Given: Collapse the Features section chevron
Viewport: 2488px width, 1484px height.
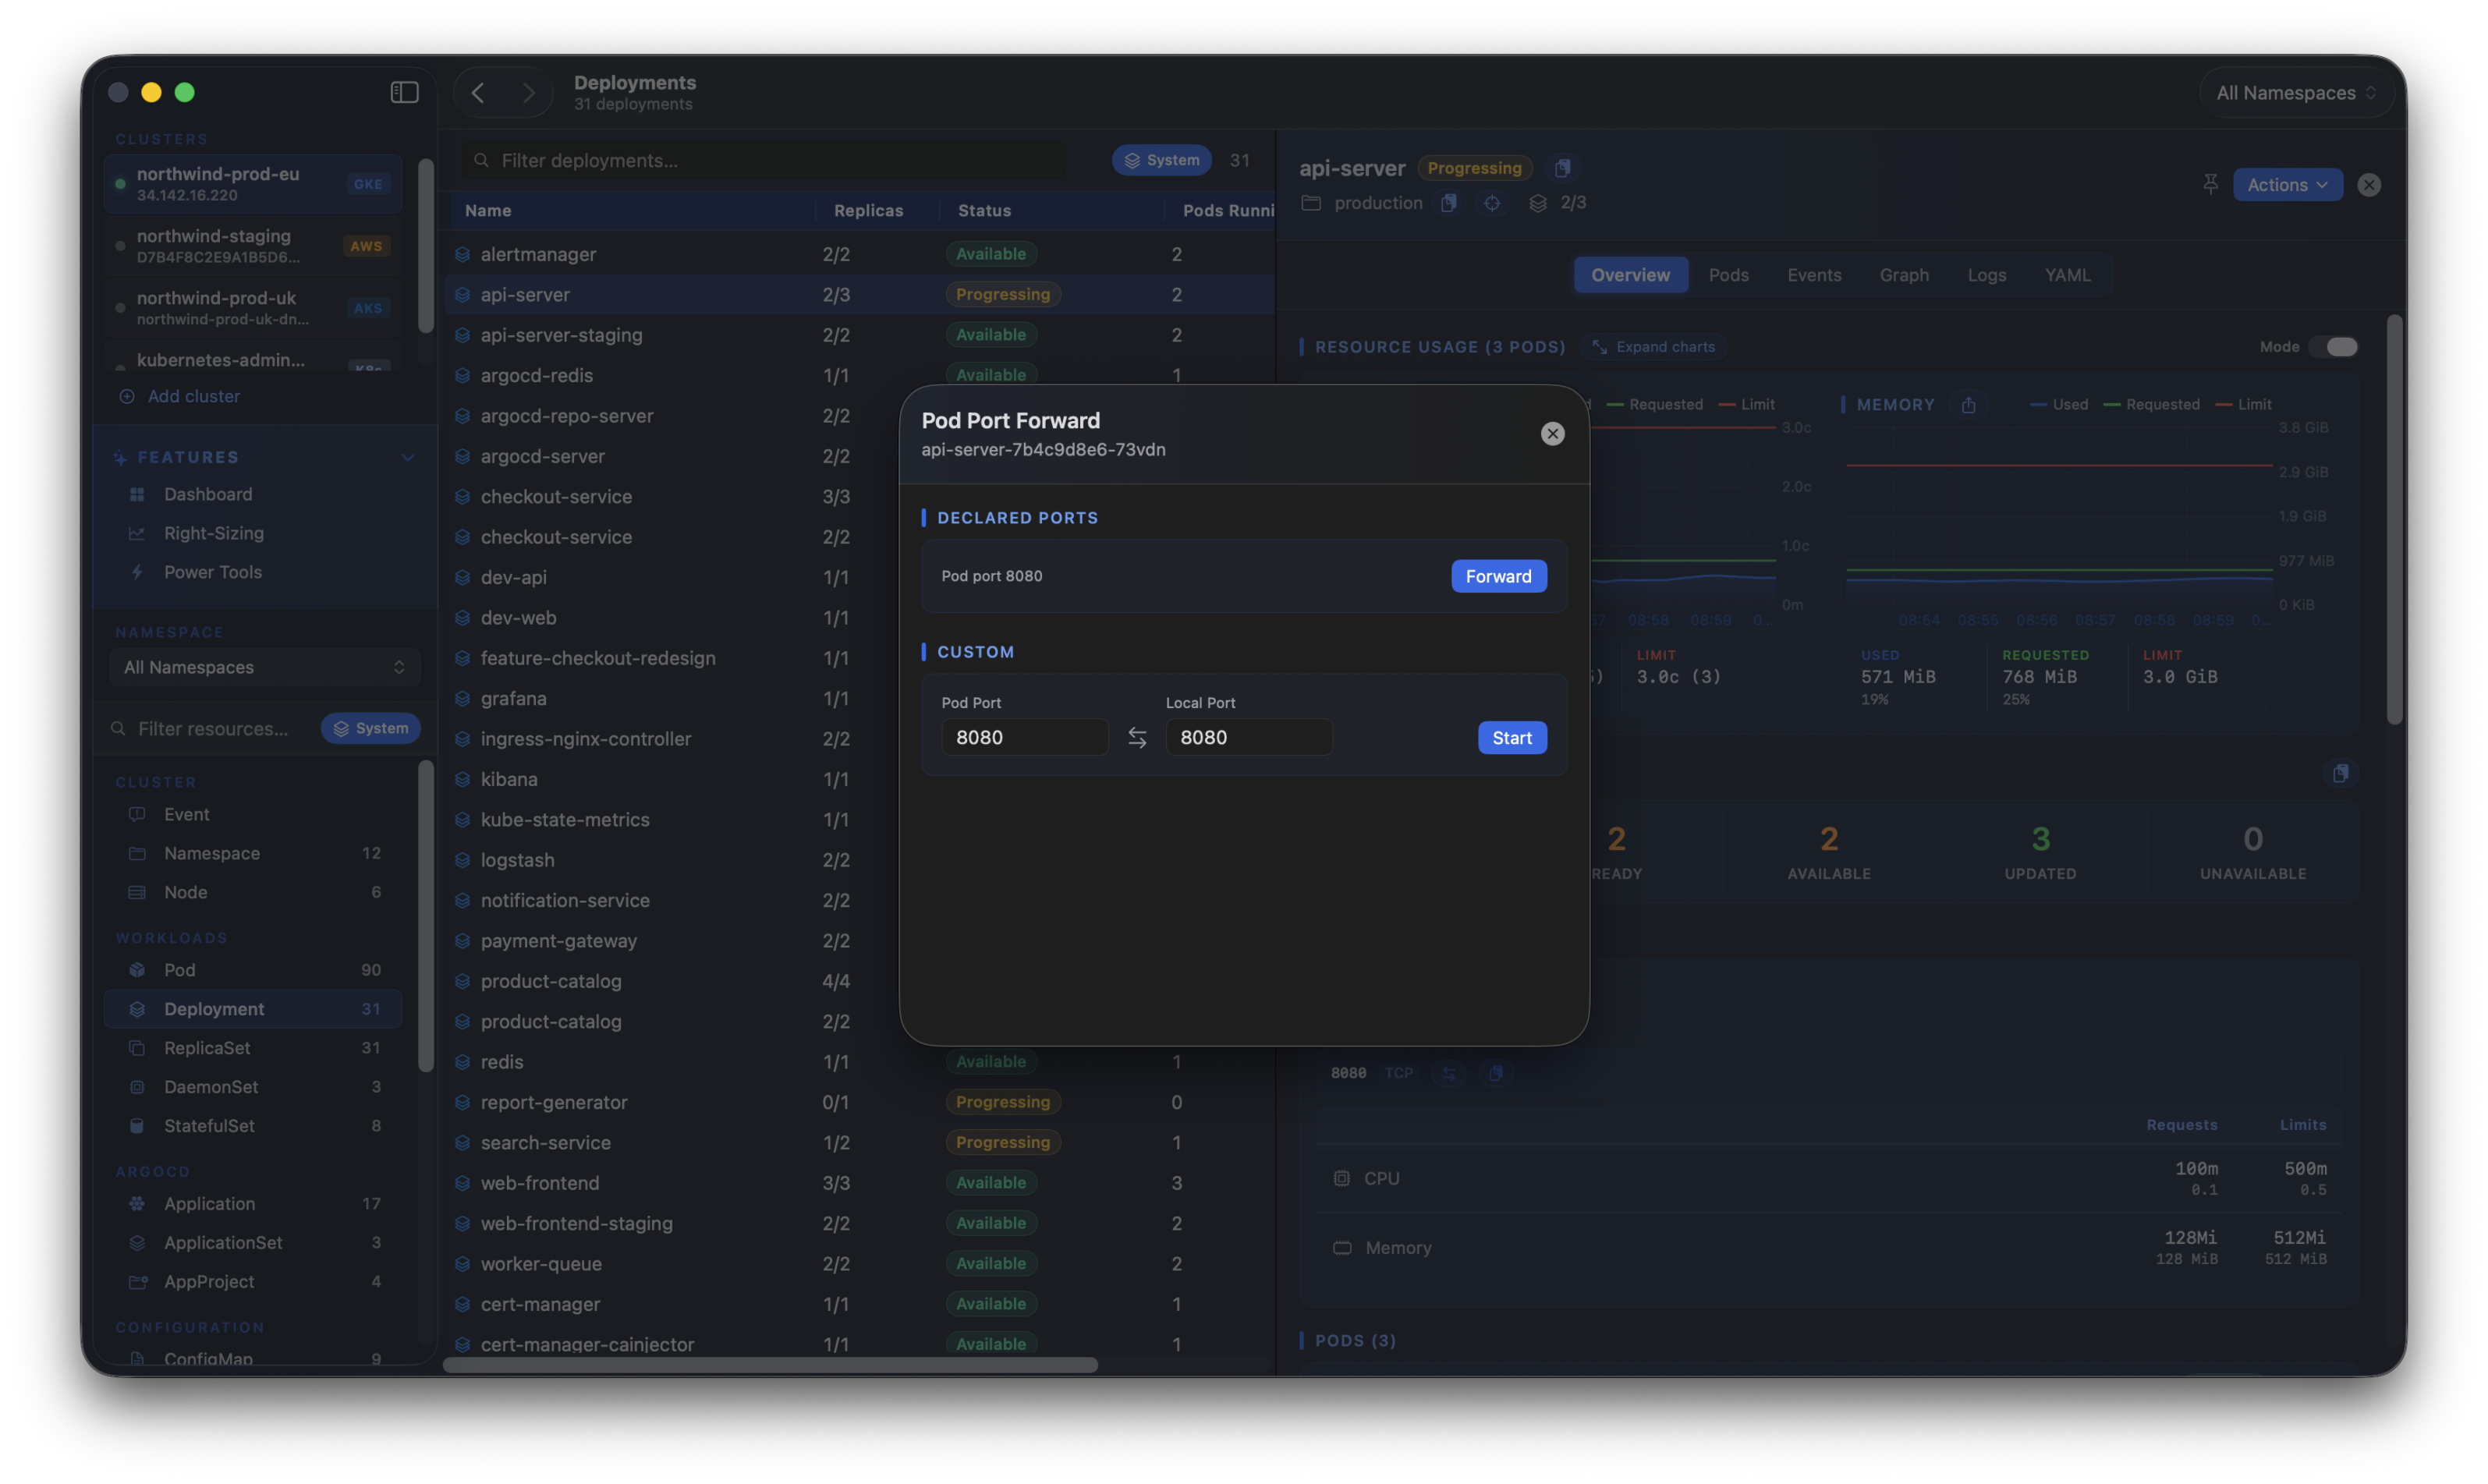Looking at the screenshot, I should coord(407,457).
